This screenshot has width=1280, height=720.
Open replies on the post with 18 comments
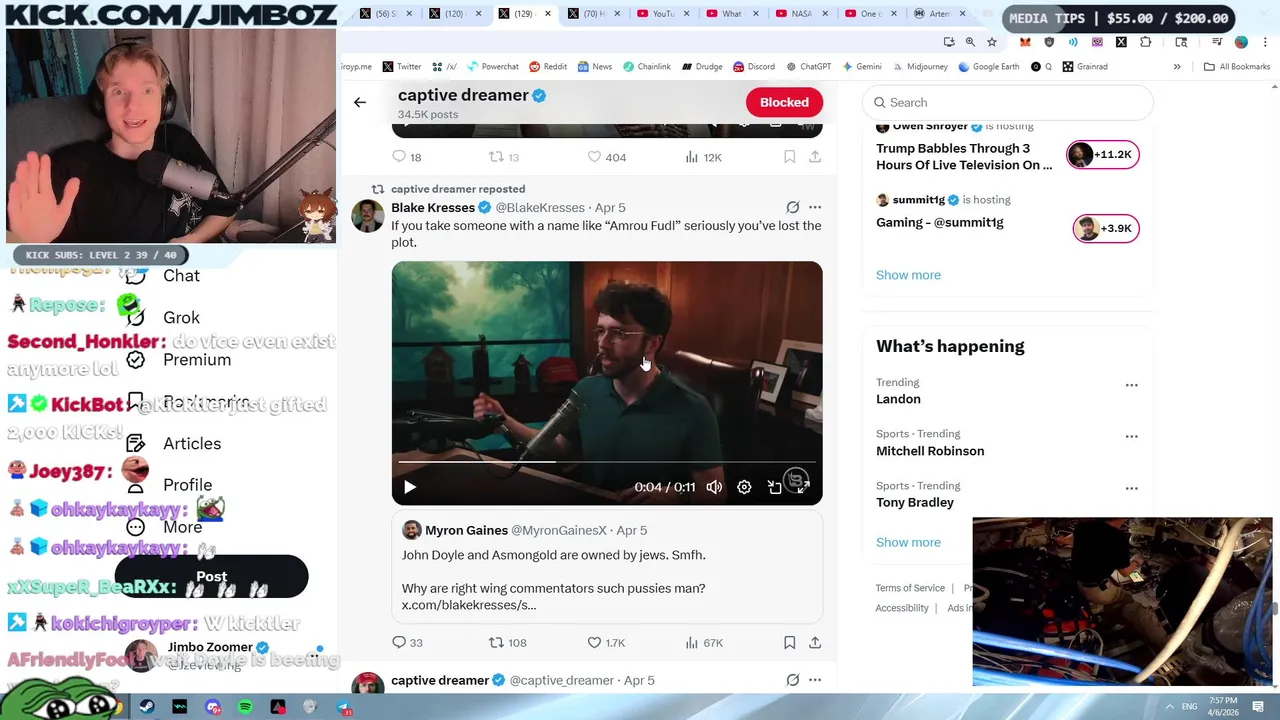pyautogui.click(x=407, y=157)
